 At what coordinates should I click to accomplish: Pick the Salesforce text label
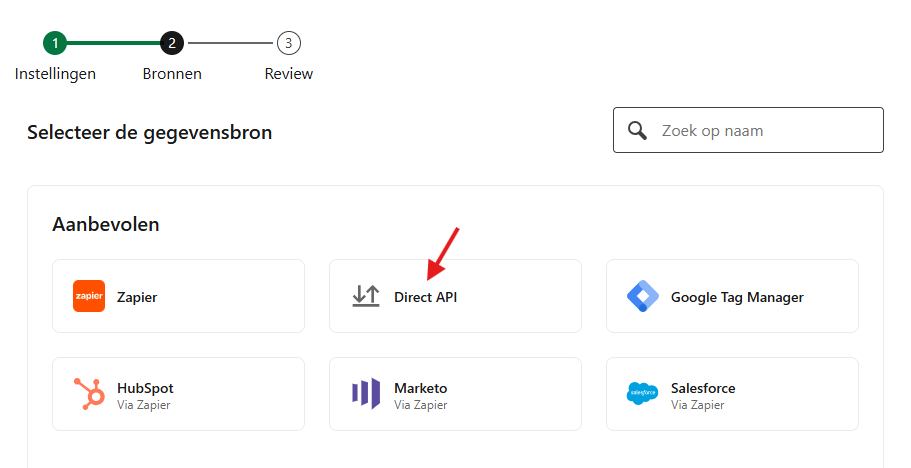pyautogui.click(x=703, y=388)
